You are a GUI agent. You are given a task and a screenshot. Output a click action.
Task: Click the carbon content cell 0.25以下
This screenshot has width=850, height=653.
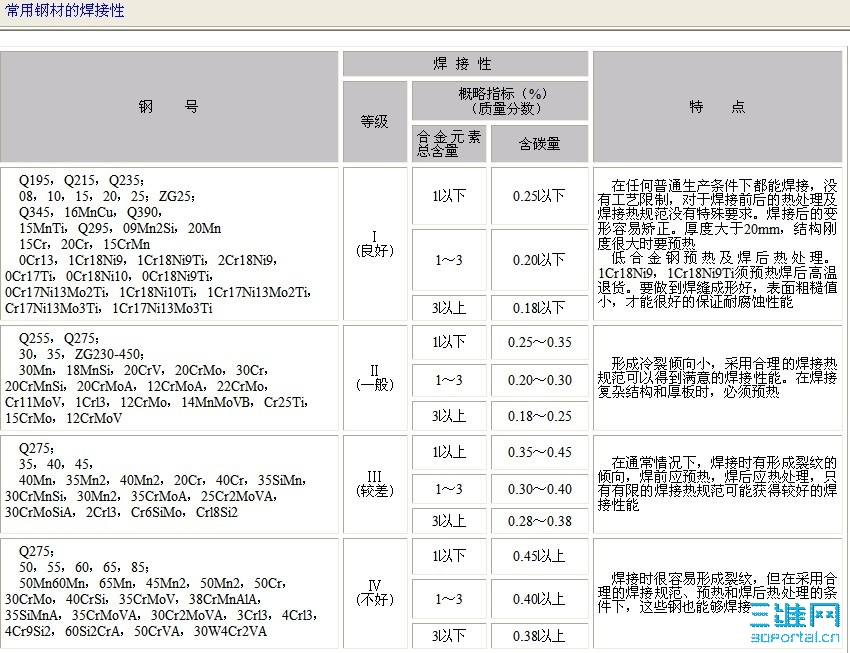539,196
